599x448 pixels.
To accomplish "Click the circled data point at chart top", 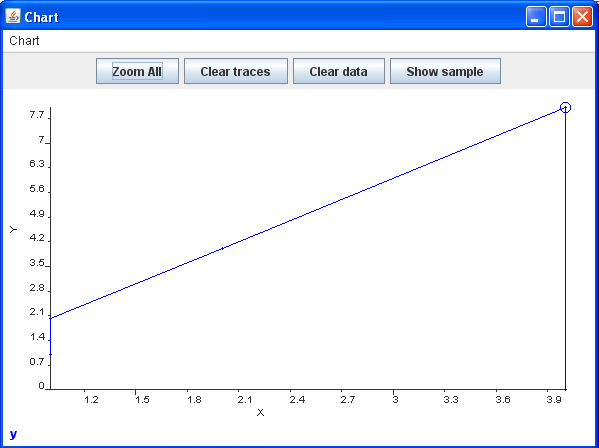I will tap(565, 108).
